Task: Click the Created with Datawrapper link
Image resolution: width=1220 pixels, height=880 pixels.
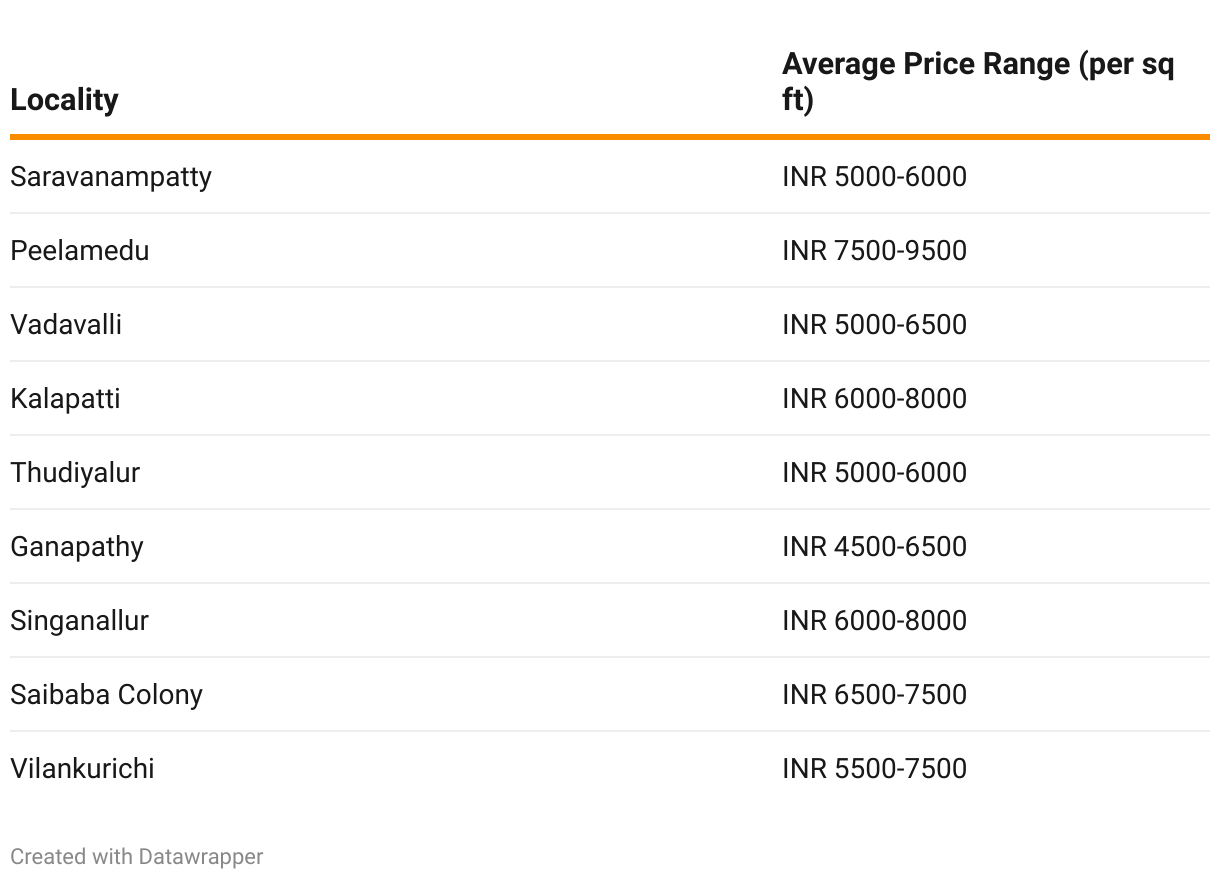Action: click(x=137, y=857)
